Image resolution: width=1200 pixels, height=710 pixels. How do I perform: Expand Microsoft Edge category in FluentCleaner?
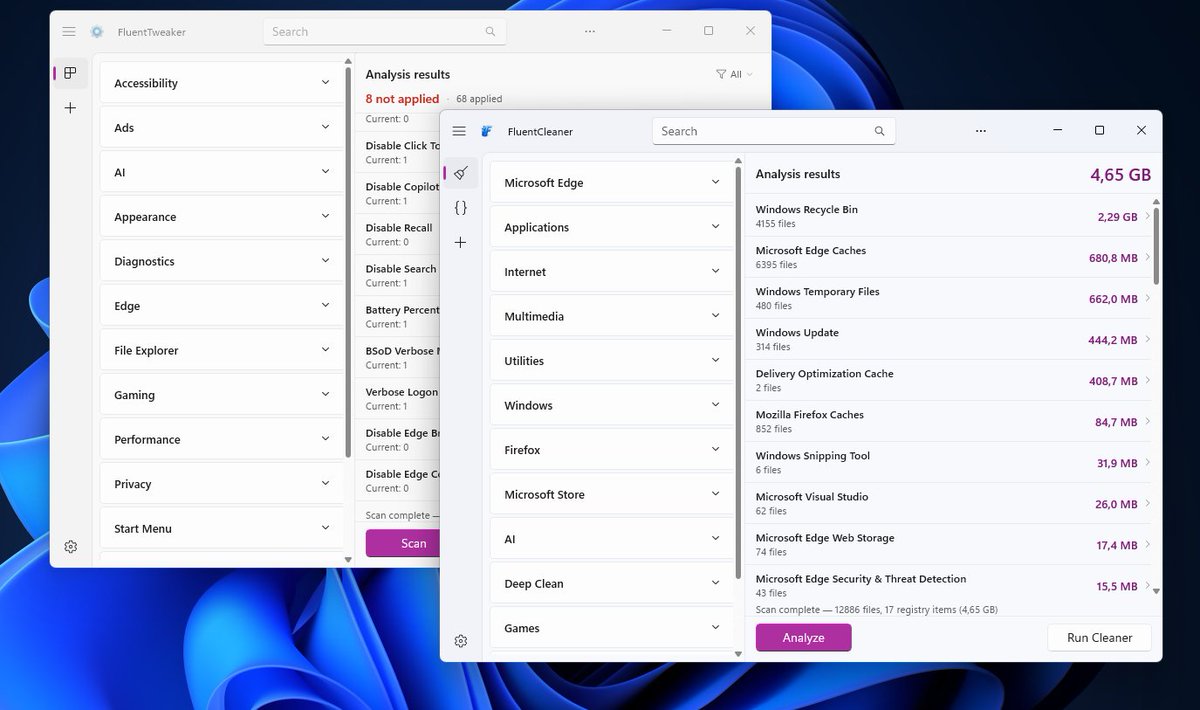coord(611,183)
